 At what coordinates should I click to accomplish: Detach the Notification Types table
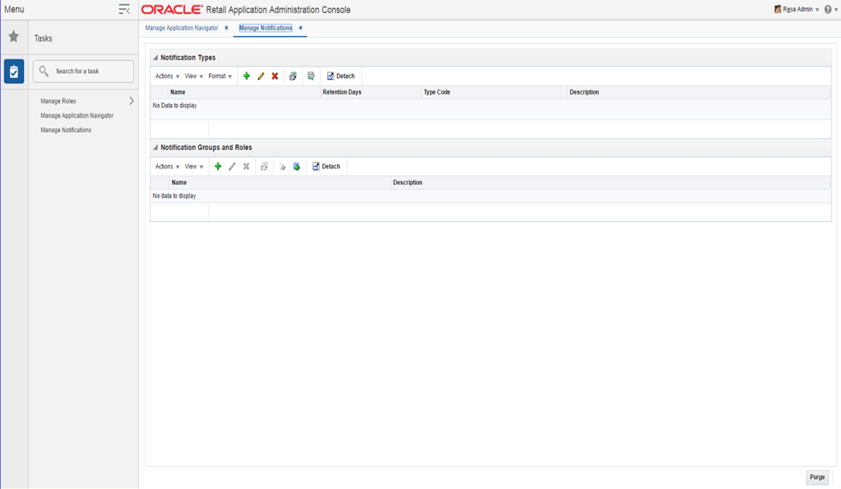pos(341,76)
